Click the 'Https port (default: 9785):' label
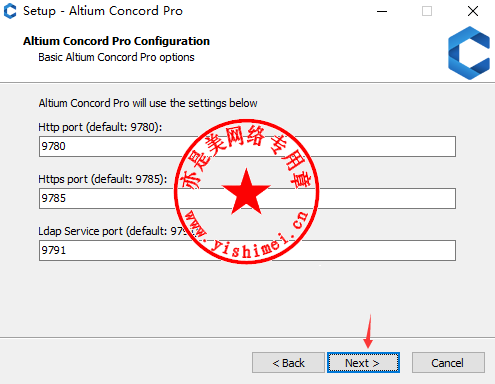This screenshot has height=384, width=495. click(x=103, y=179)
